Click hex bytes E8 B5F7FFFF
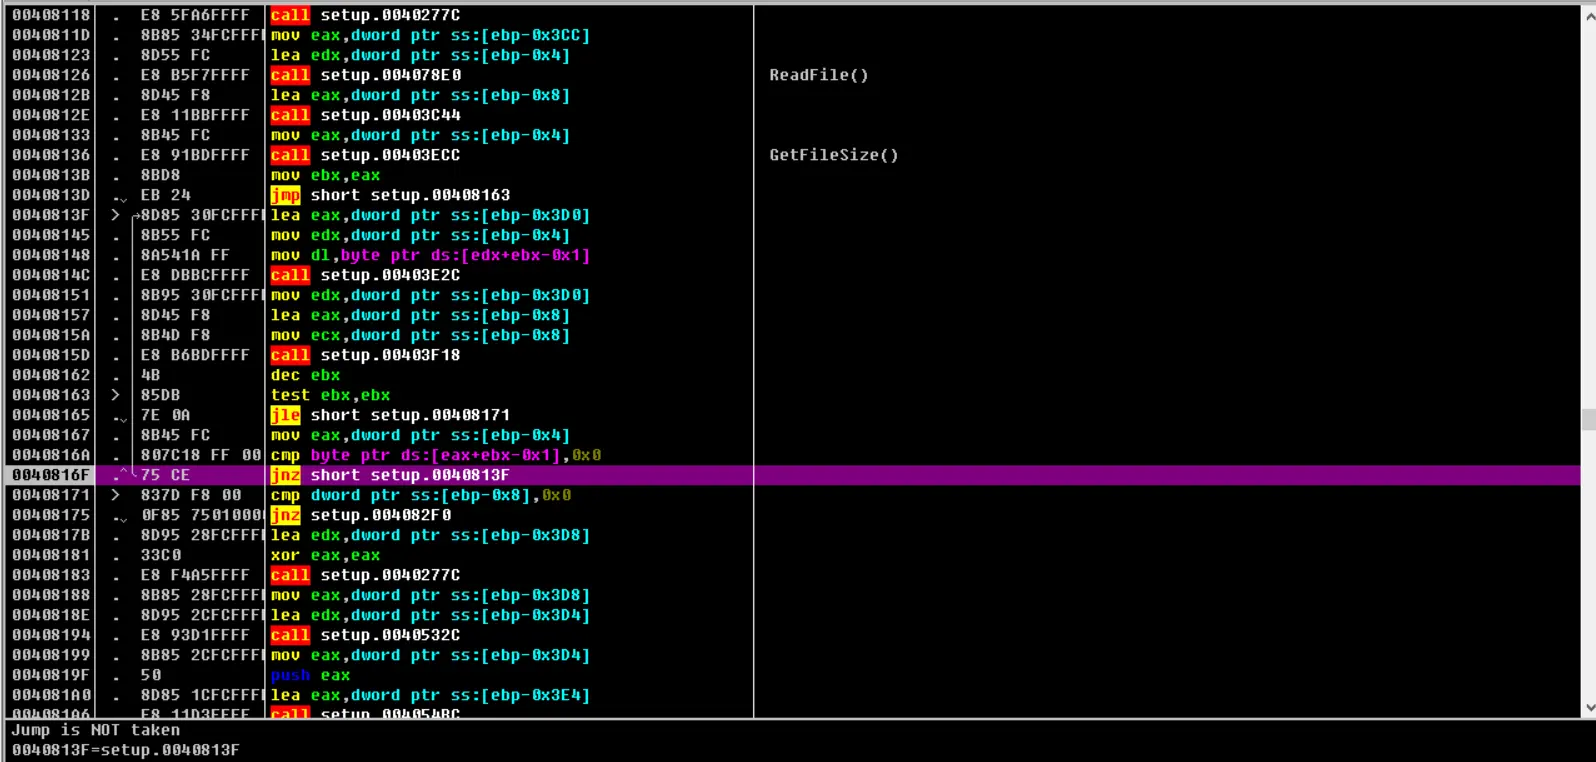This screenshot has height=762, width=1596. point(195,75)
